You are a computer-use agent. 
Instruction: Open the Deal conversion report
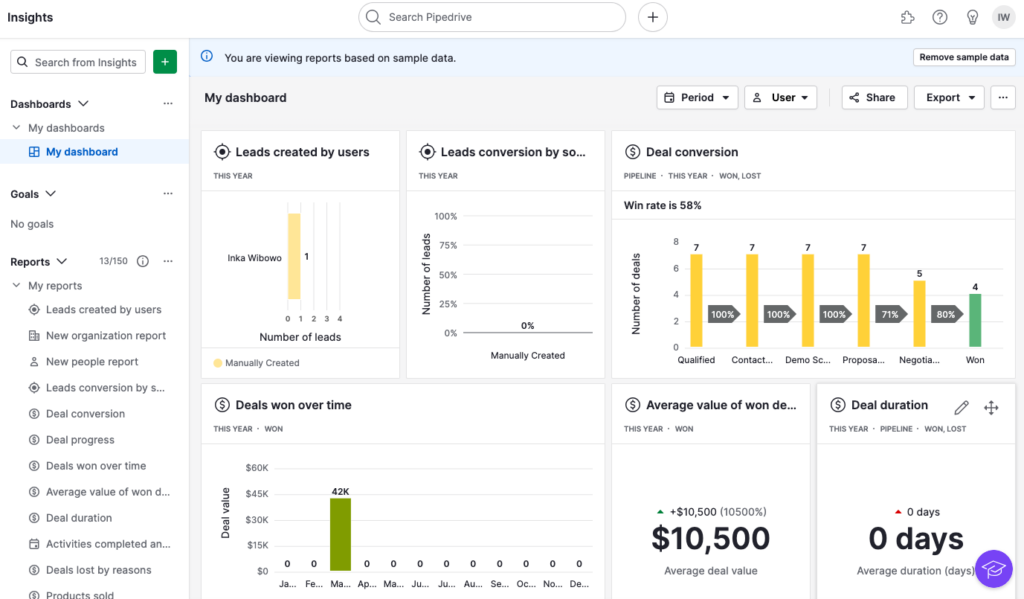click(85, 414)
